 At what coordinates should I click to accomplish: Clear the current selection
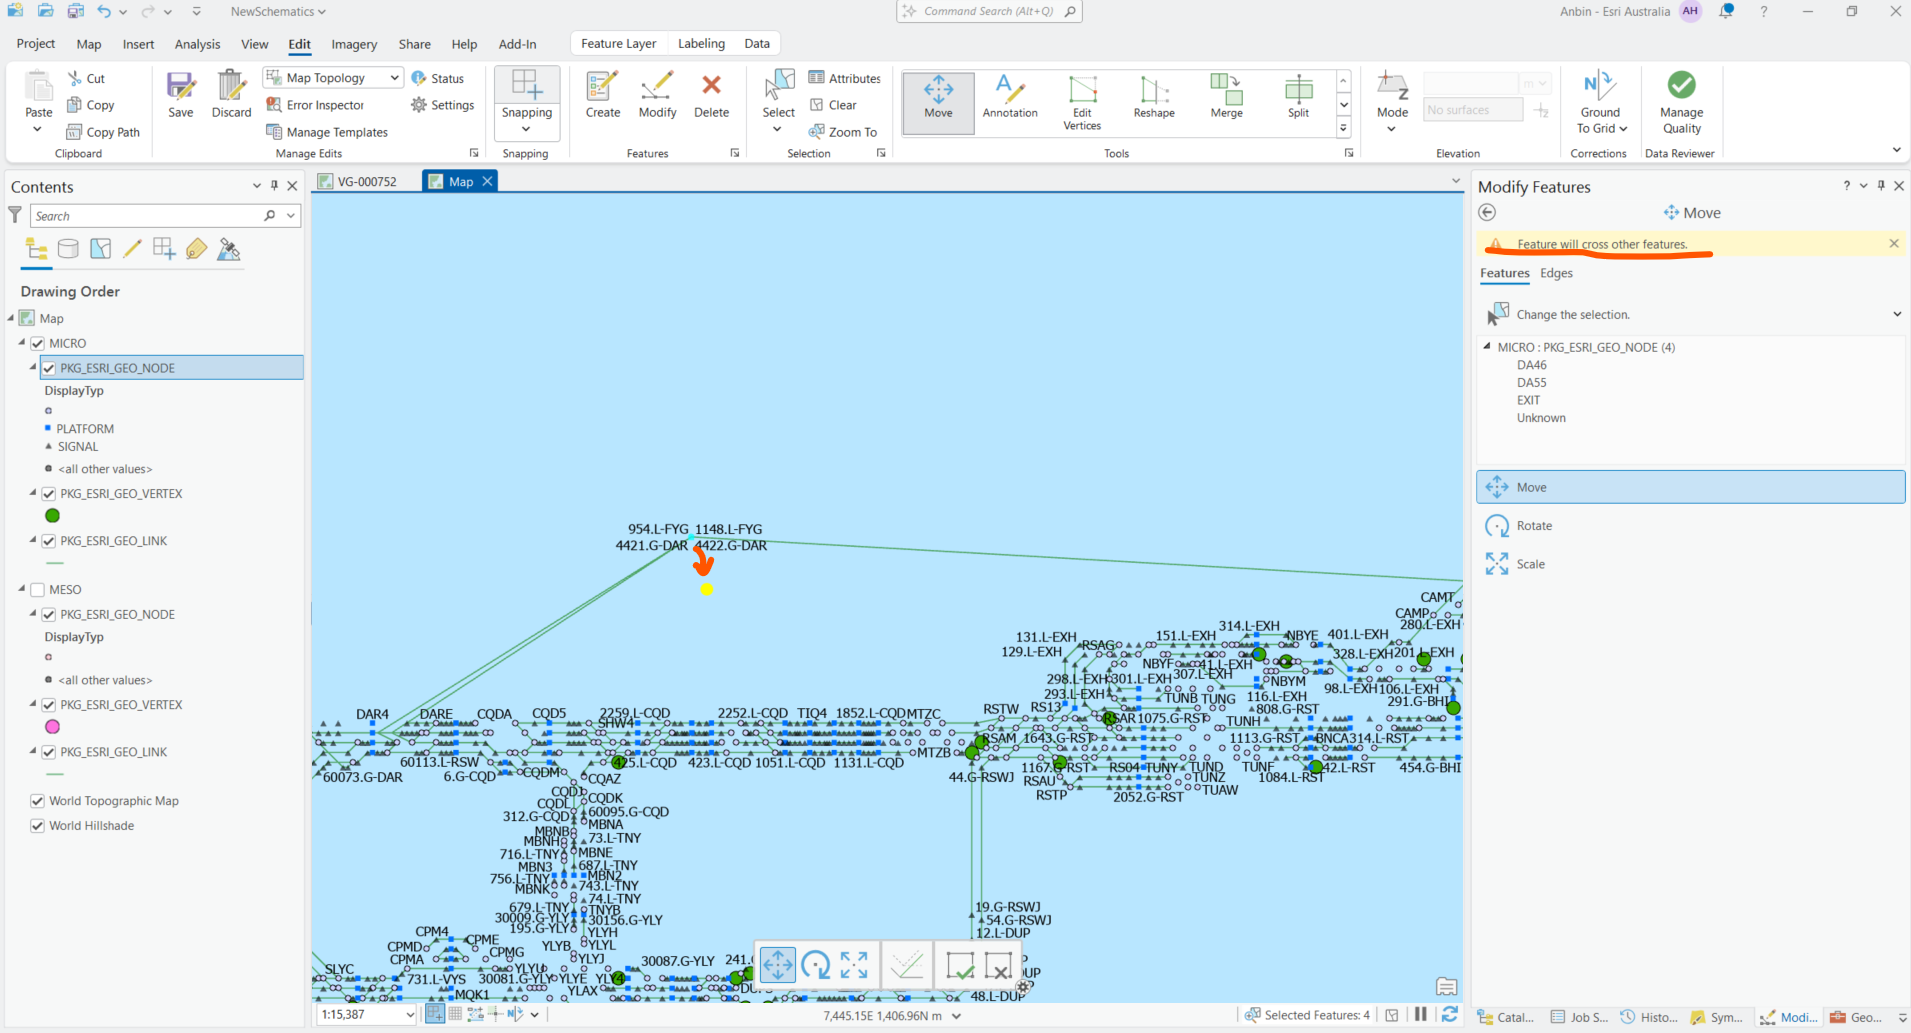point(833,105)
